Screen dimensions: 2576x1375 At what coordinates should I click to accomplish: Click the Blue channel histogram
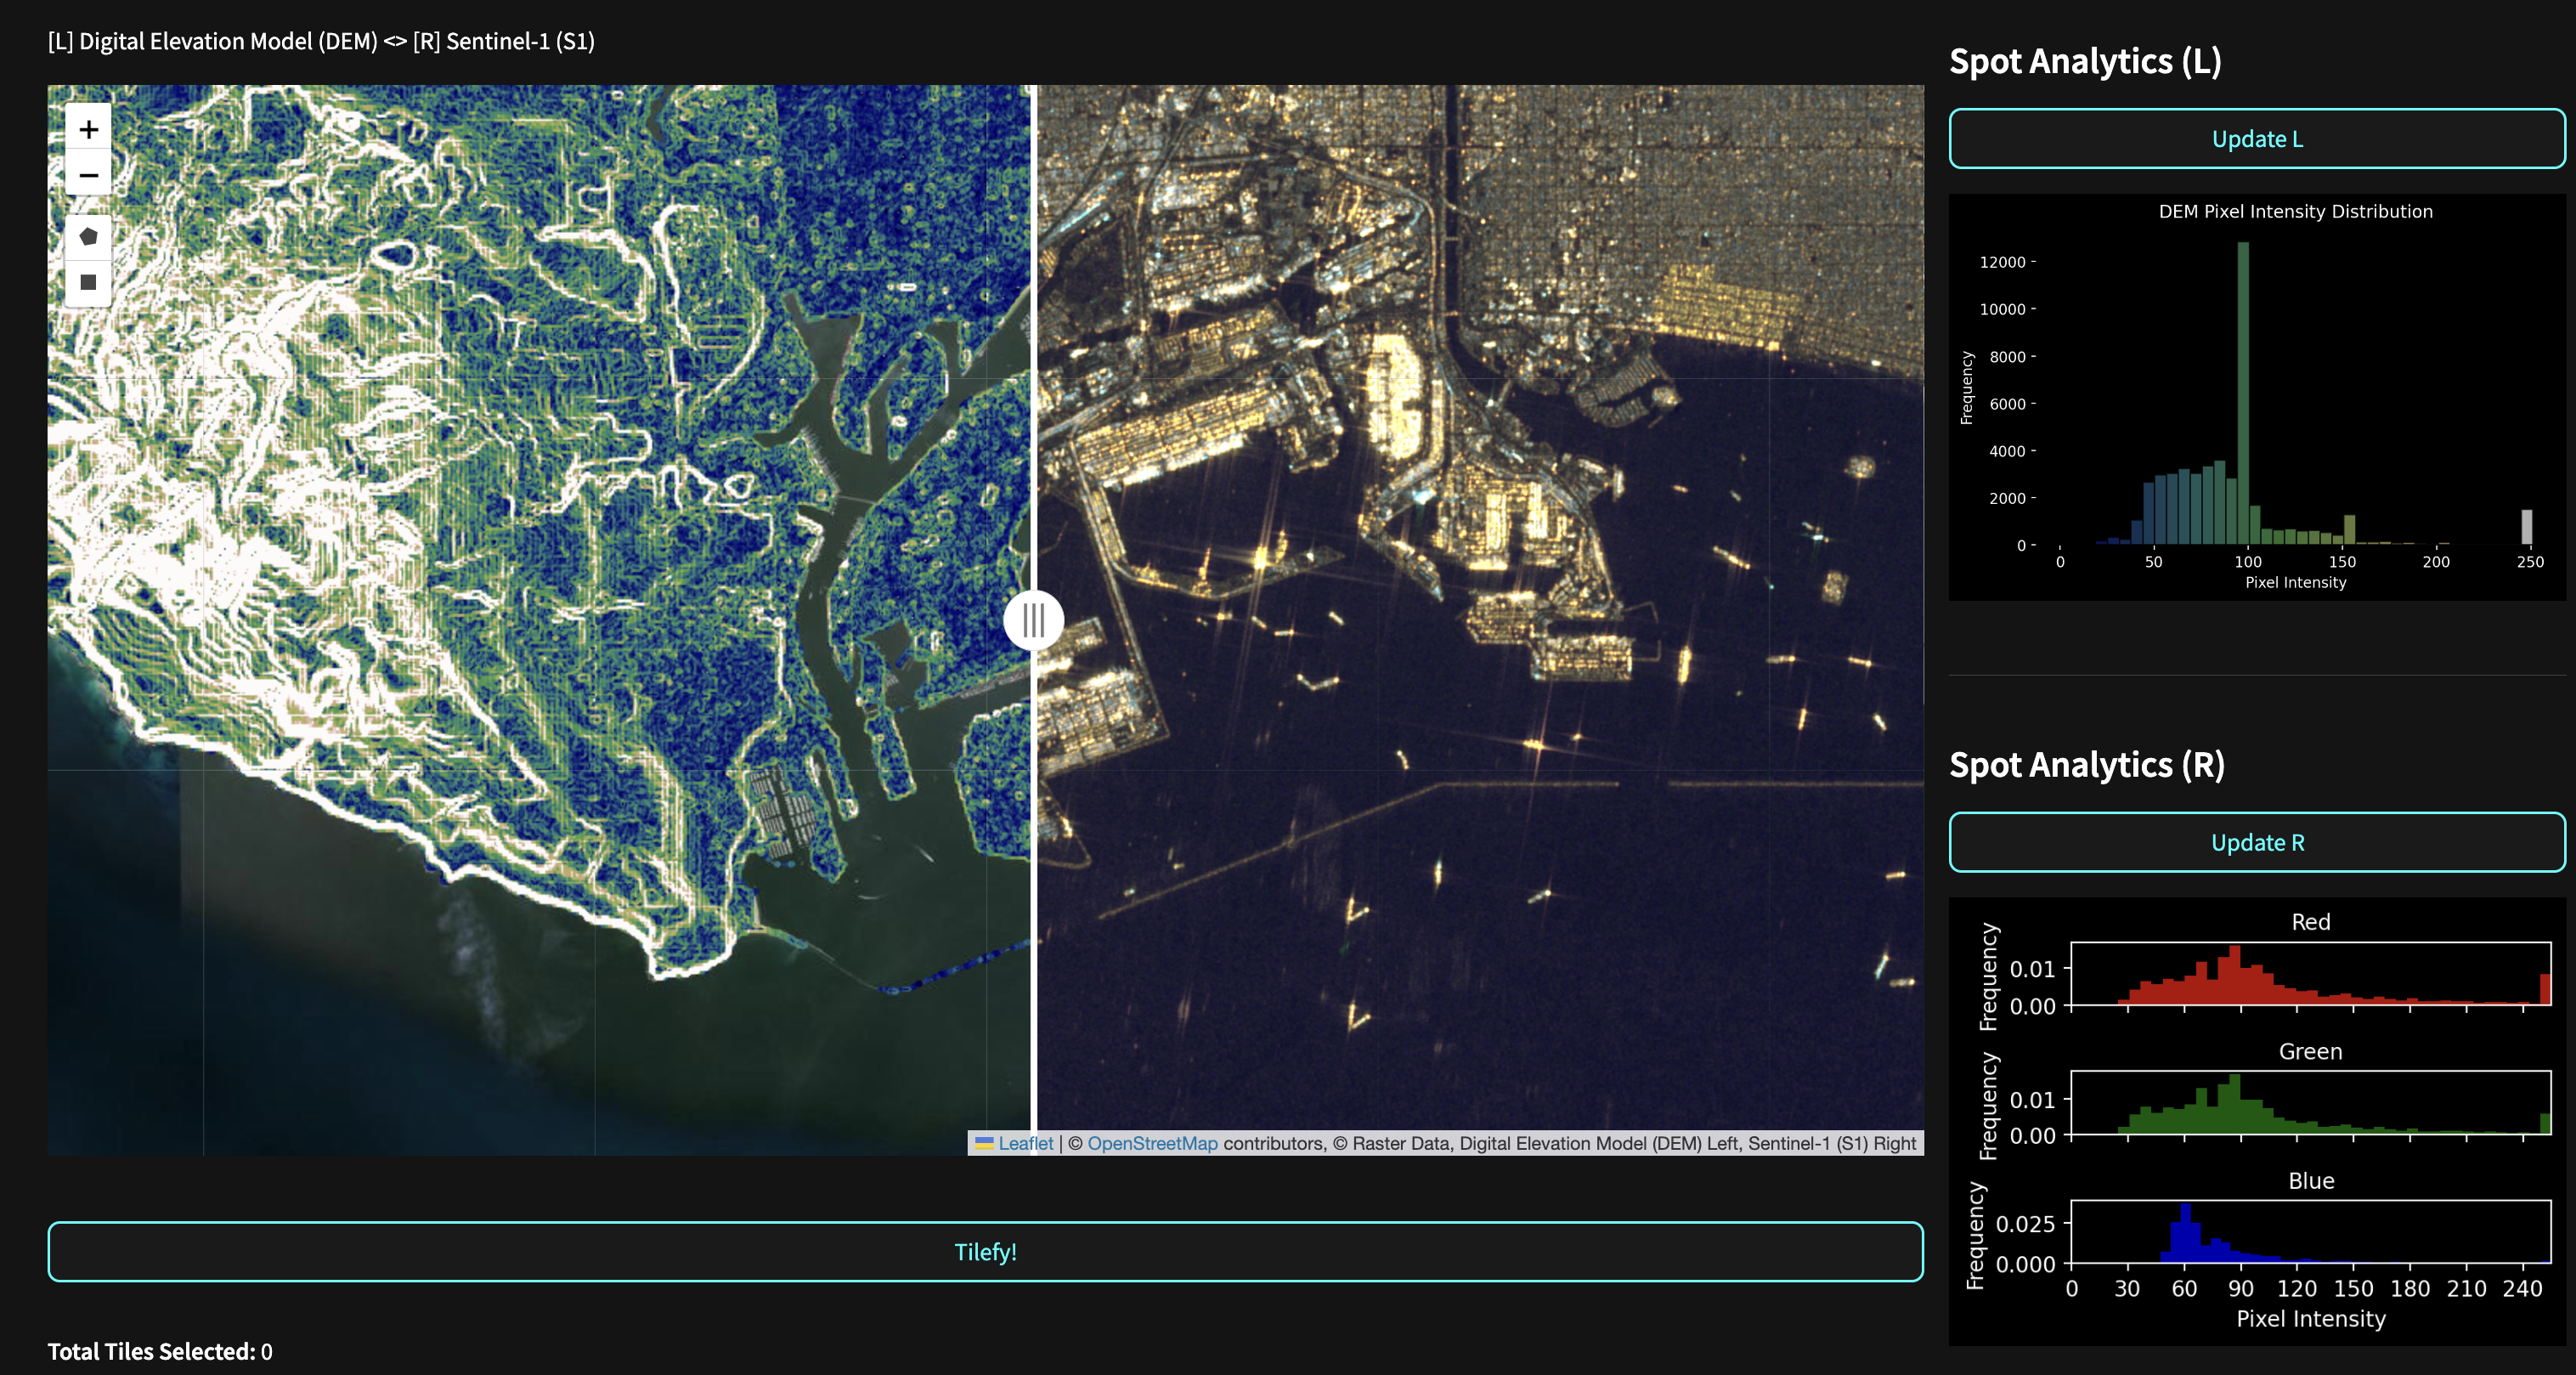point(2310,1232)
